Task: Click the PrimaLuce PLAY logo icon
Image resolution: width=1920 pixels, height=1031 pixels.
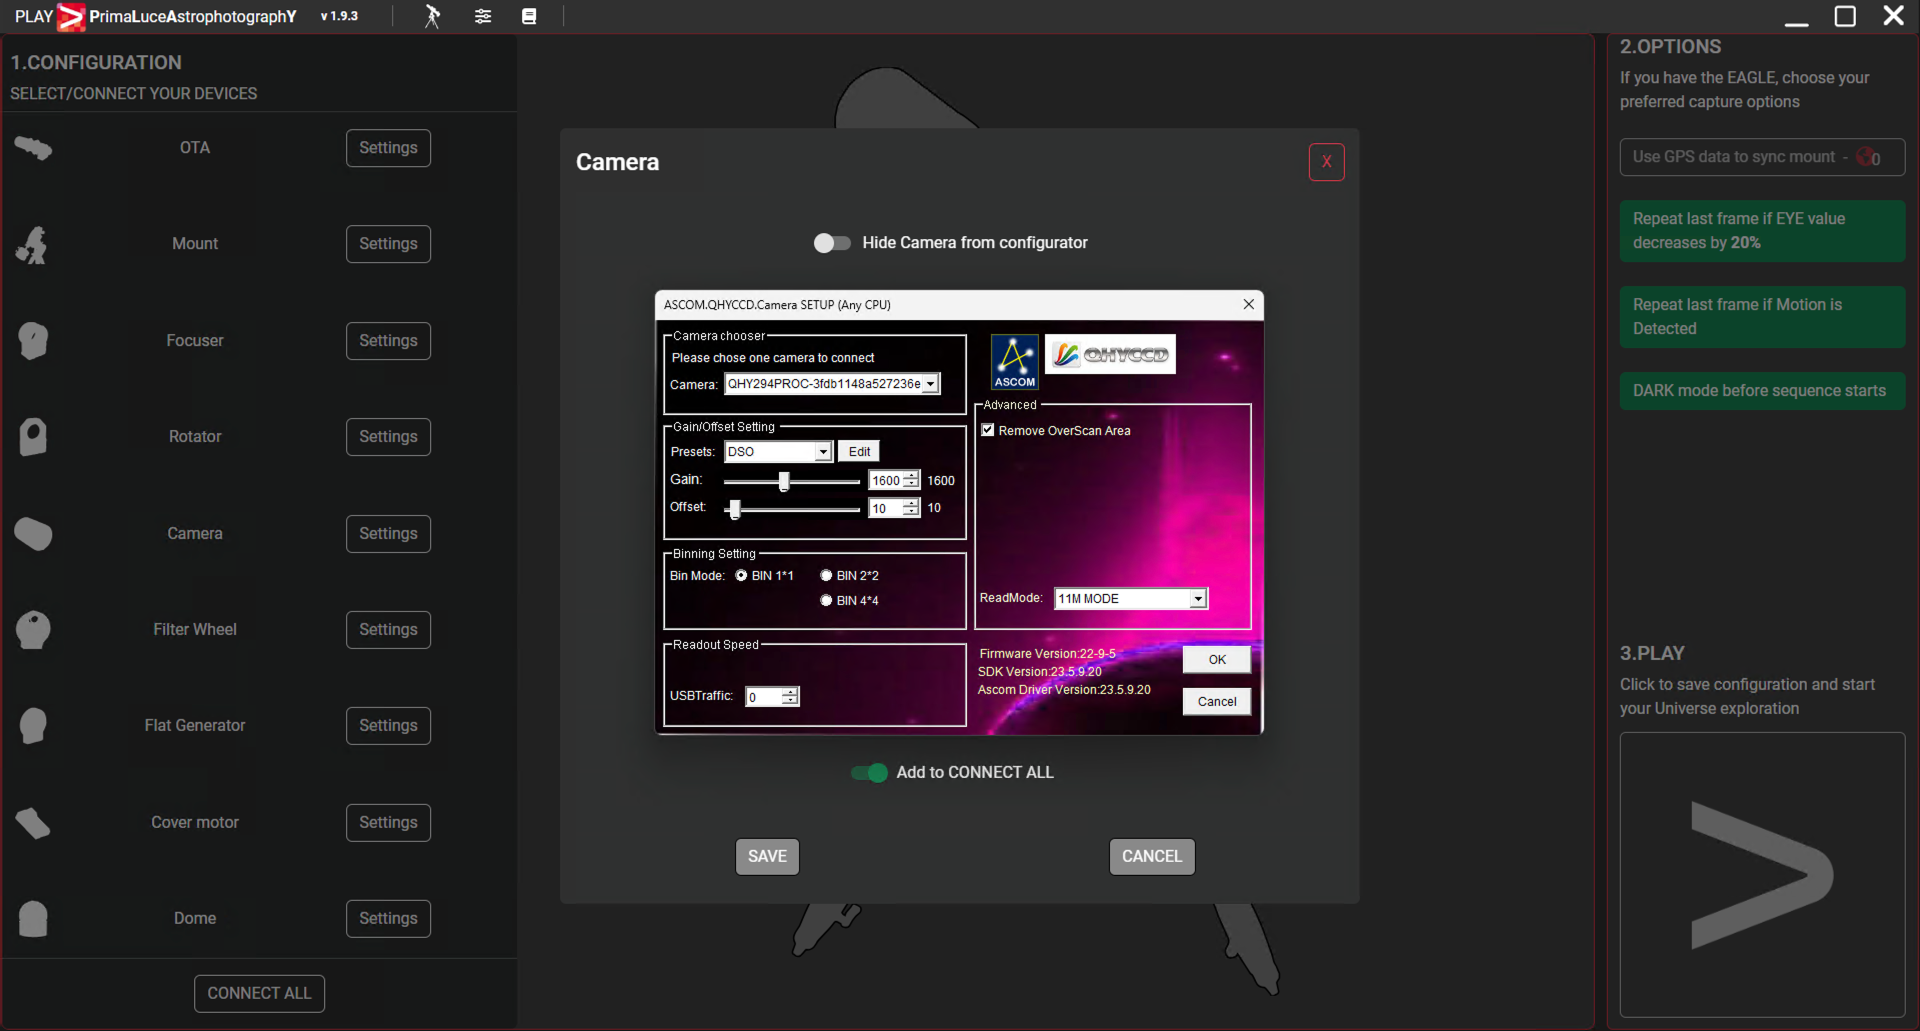Action: pyautogui.click(x=71, y=17)
